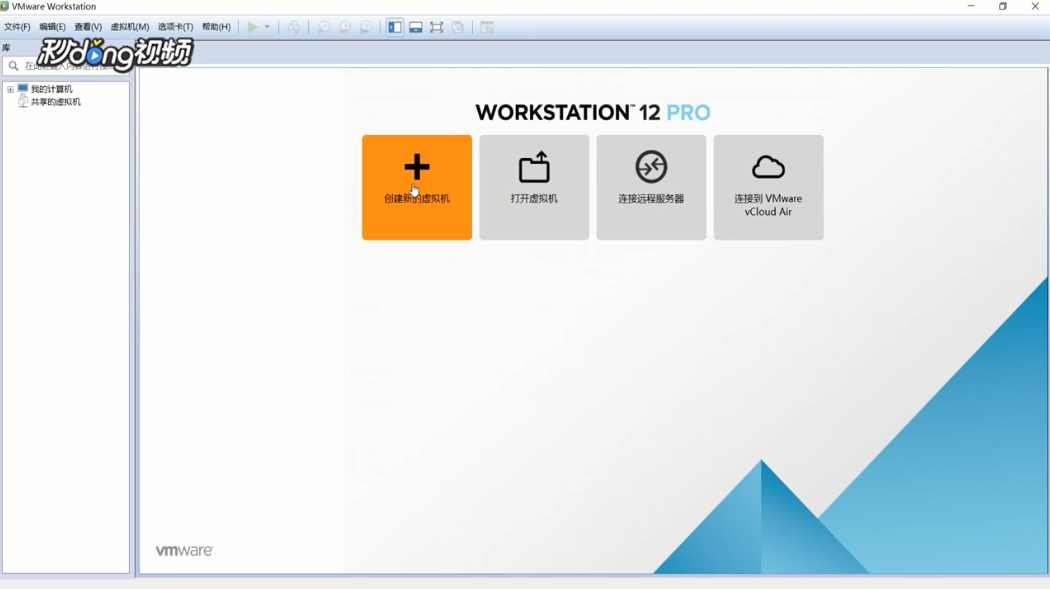
Task: Toggle the library sidebar view icon
Action: pyautogui.click(x=395, y=27)
